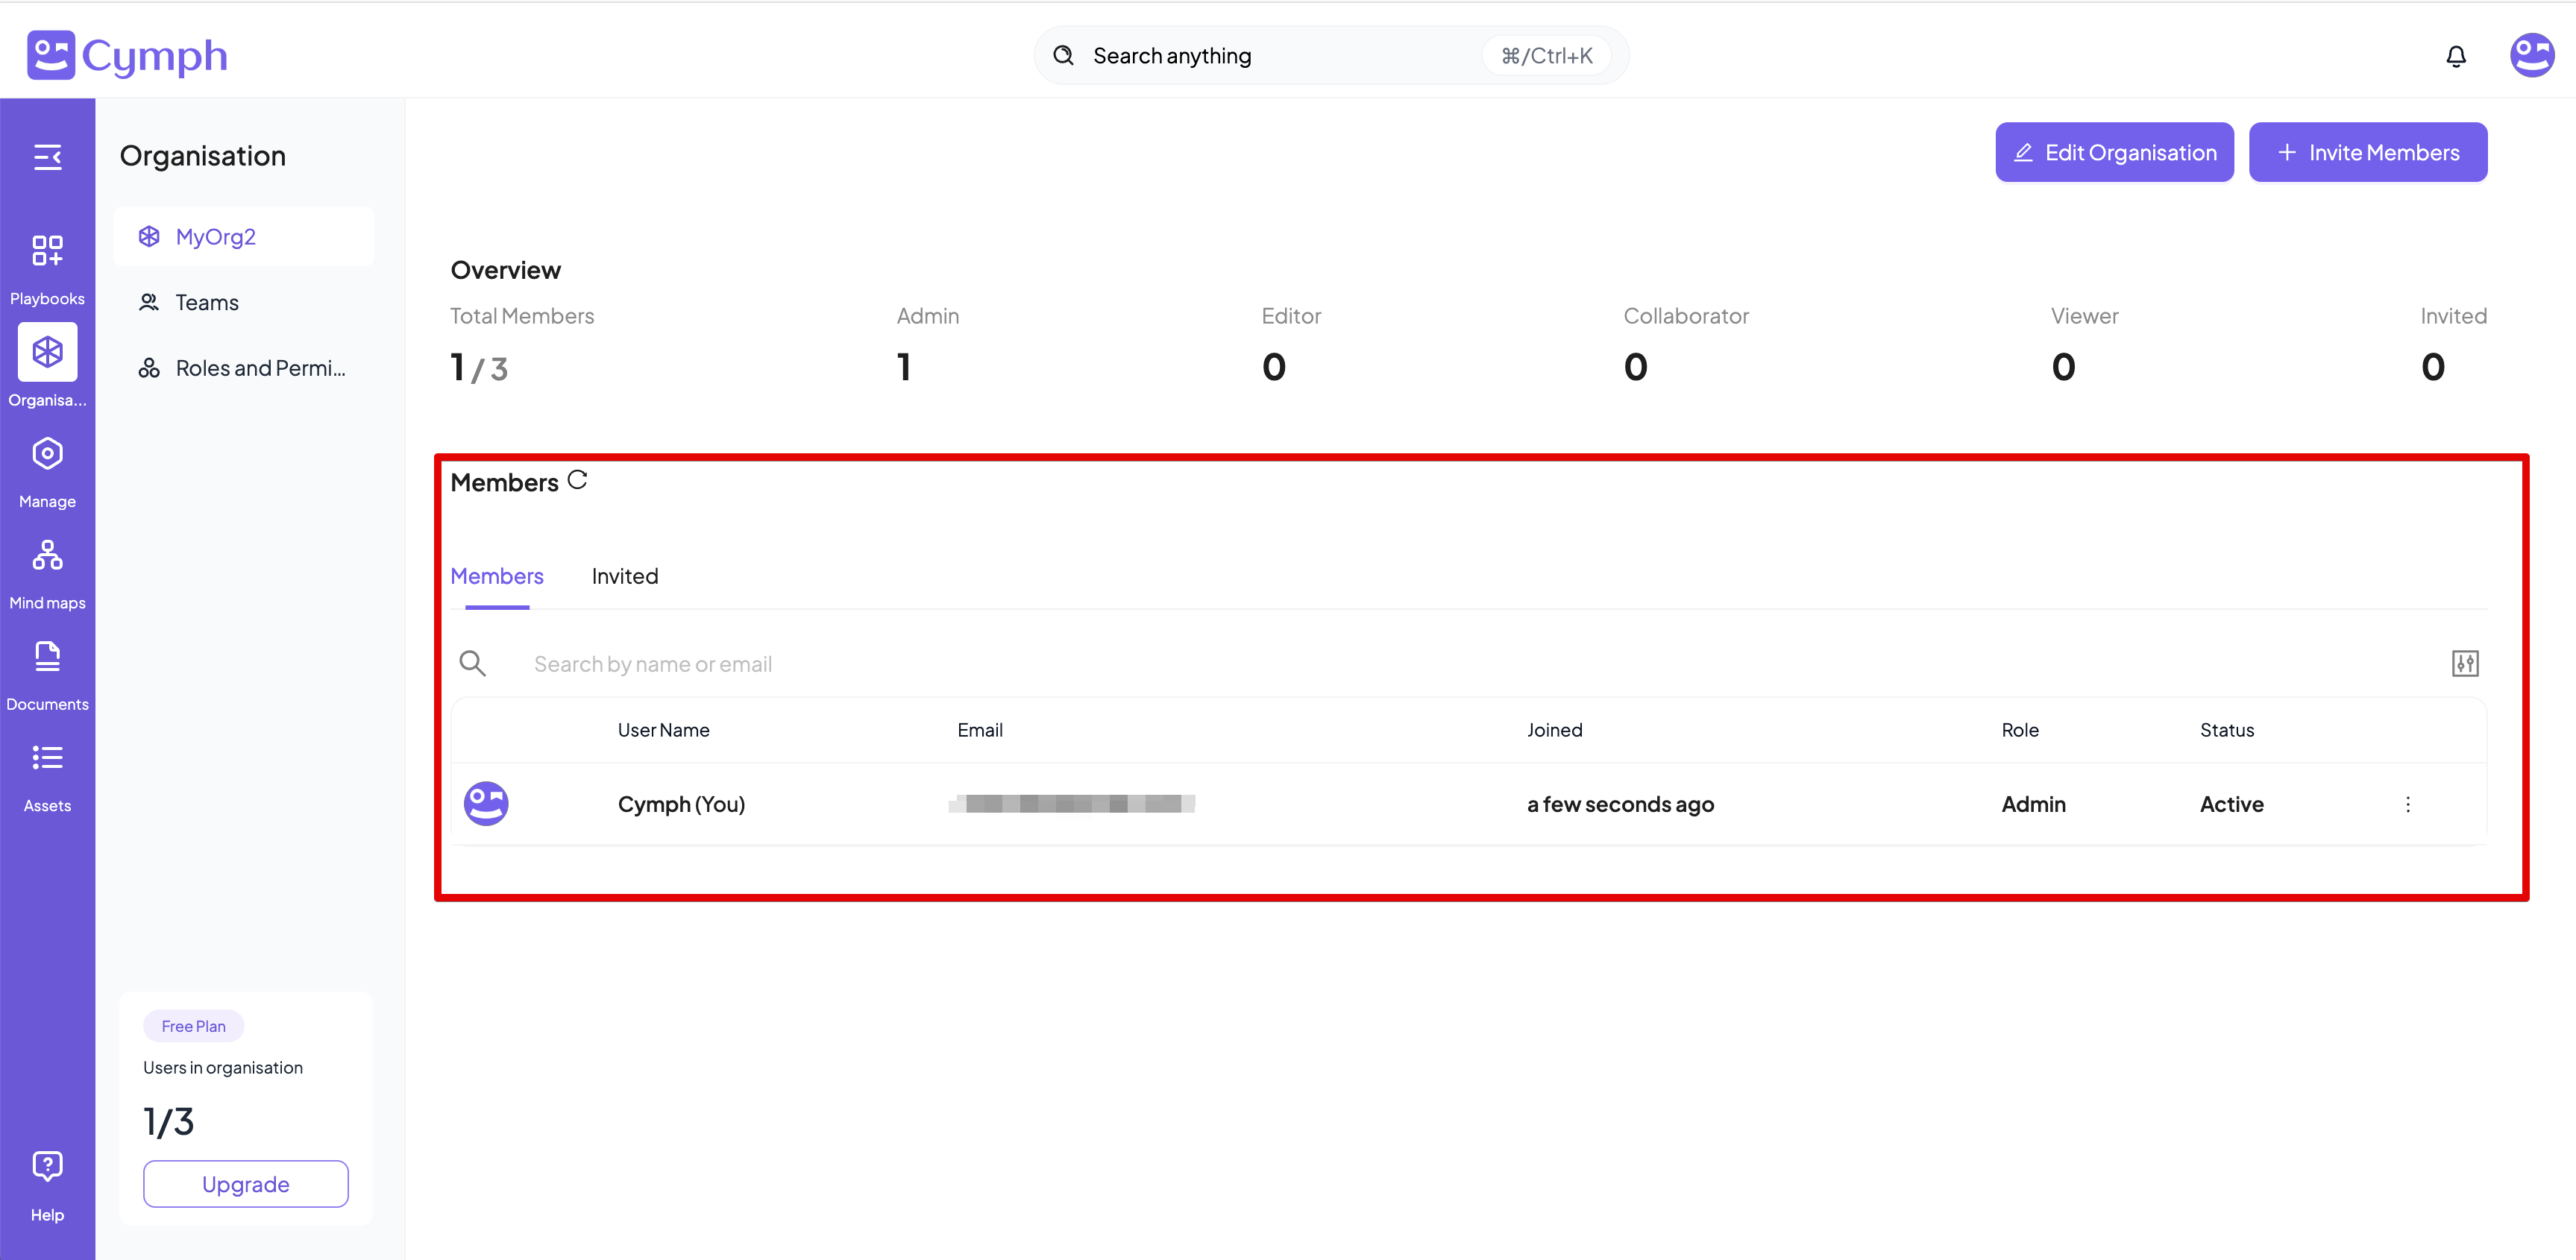Open the user profile avatar menu
The image size is (2576, 1260).
click(x=2532, y=55)
